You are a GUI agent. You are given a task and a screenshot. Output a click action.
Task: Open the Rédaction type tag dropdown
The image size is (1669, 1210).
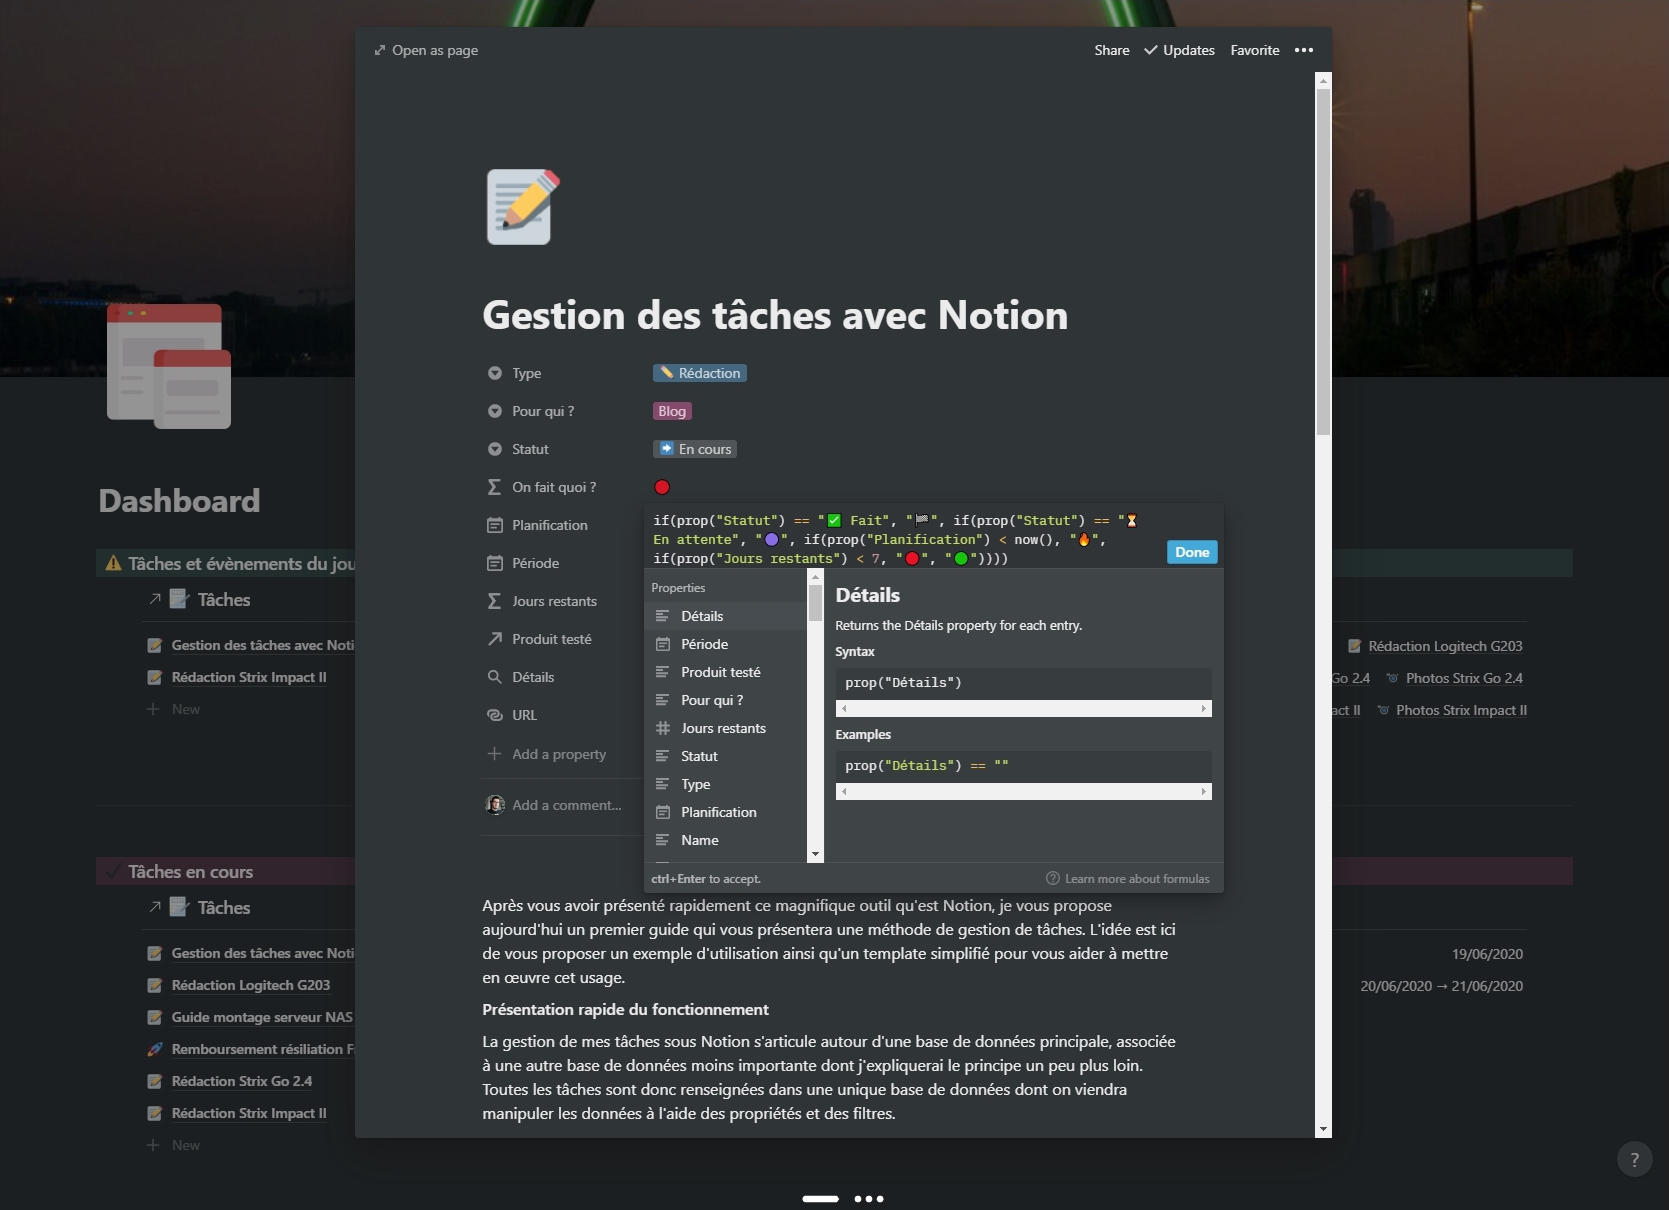[700, 373]
